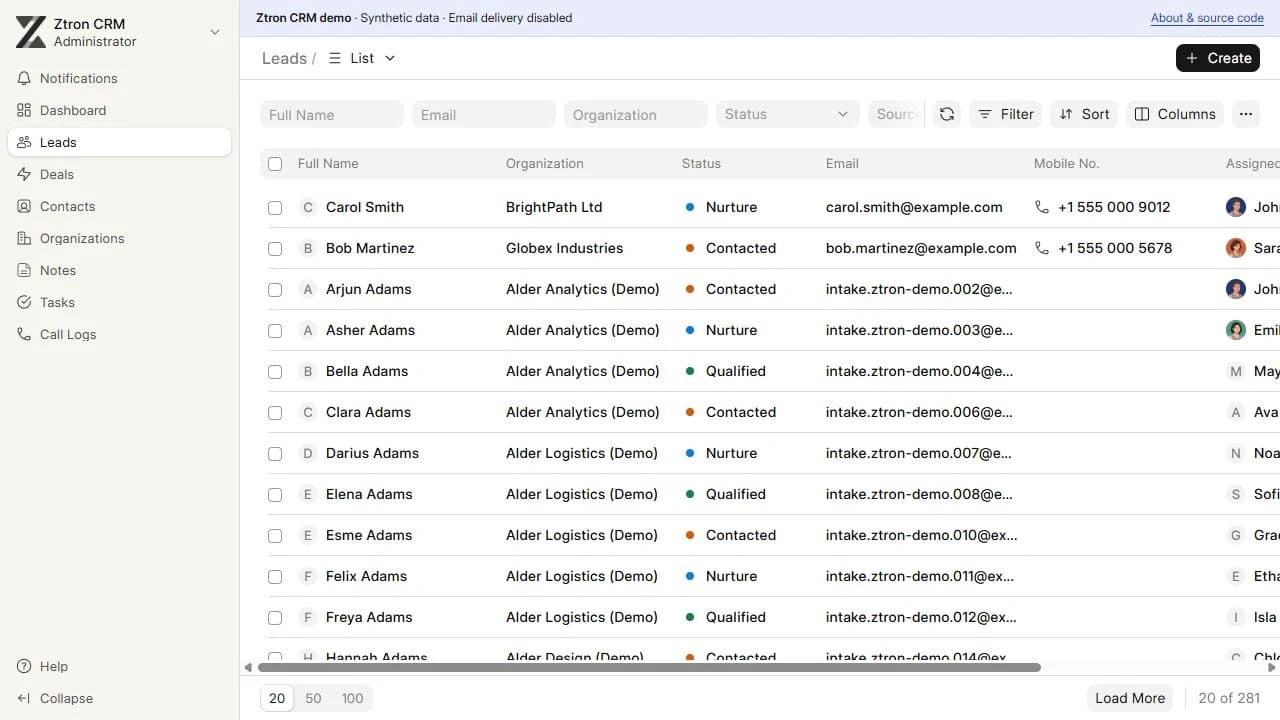This screenshot has height=720, width=1280.
Task: Focus the Full Name filter field
Action: 332,114
